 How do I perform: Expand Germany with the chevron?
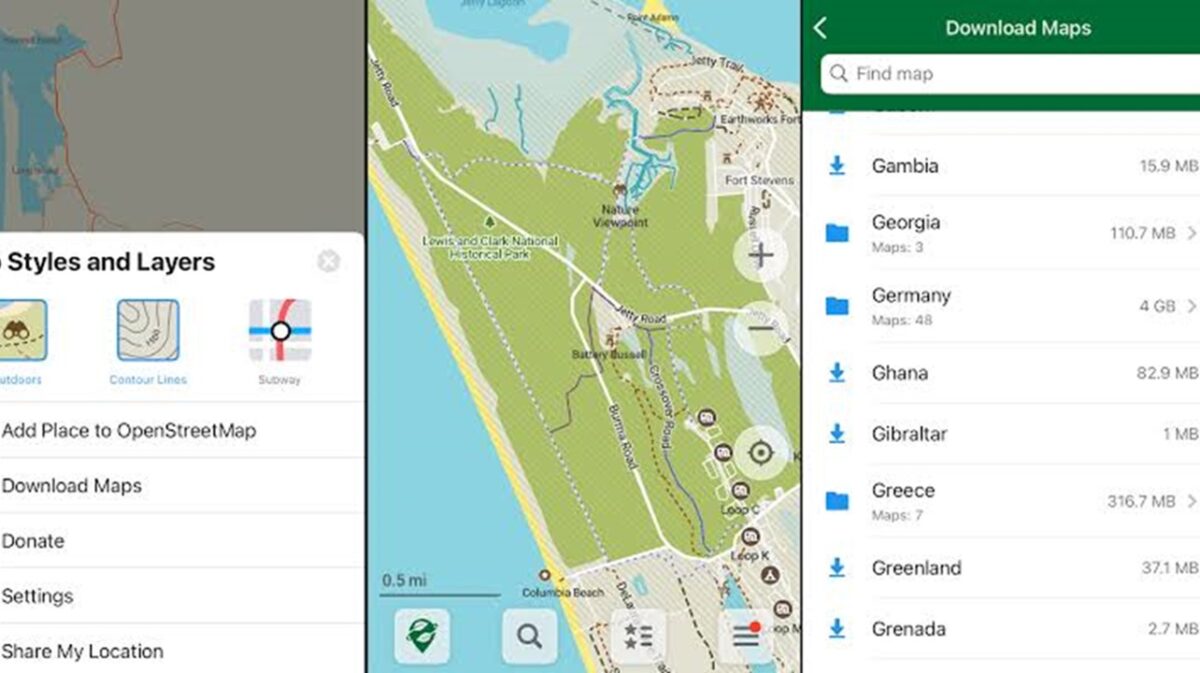(1191, 306)
